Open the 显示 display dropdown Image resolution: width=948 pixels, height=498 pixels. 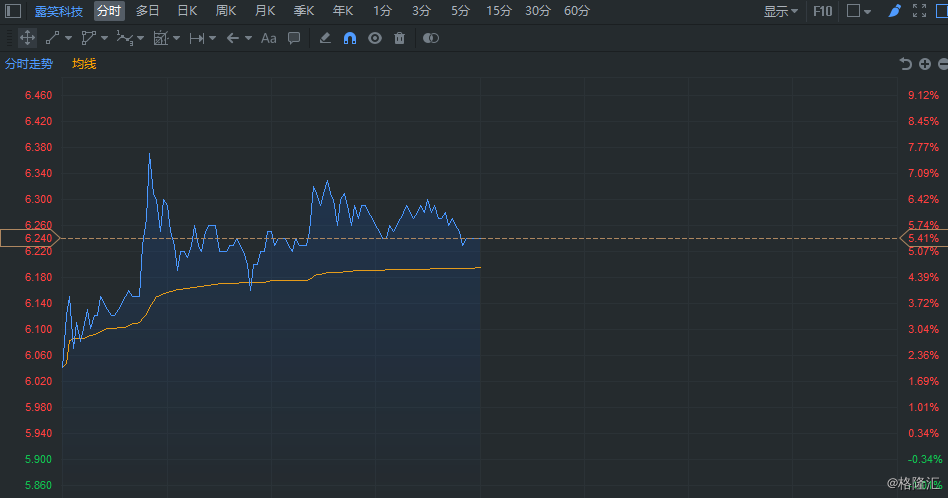pyautogui.click(x=781, y=11)
